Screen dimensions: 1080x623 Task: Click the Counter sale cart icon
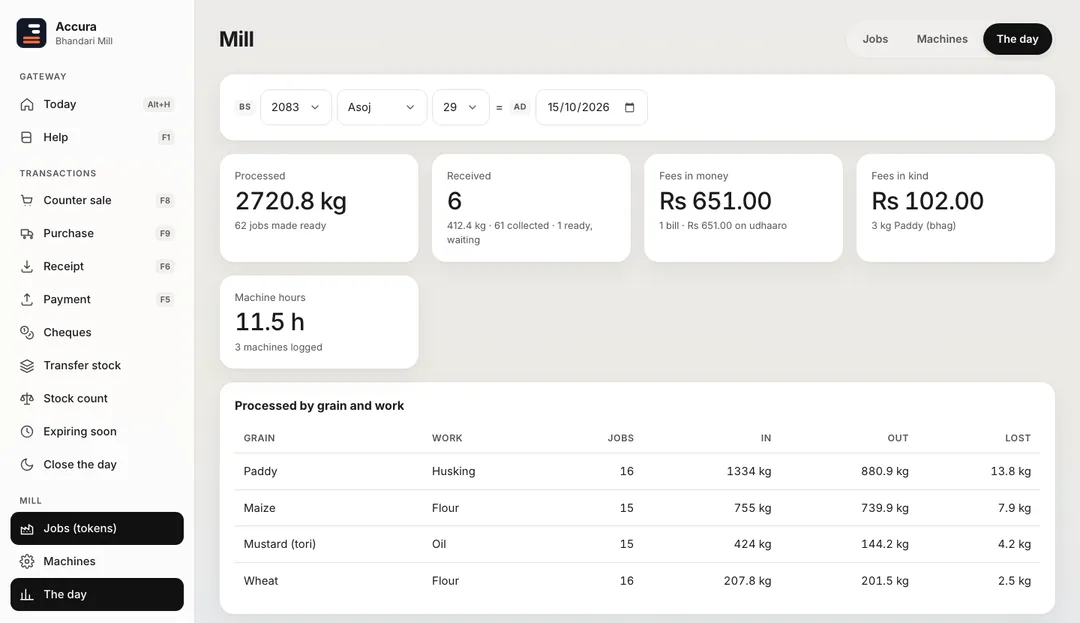click(x=27, y=200)
